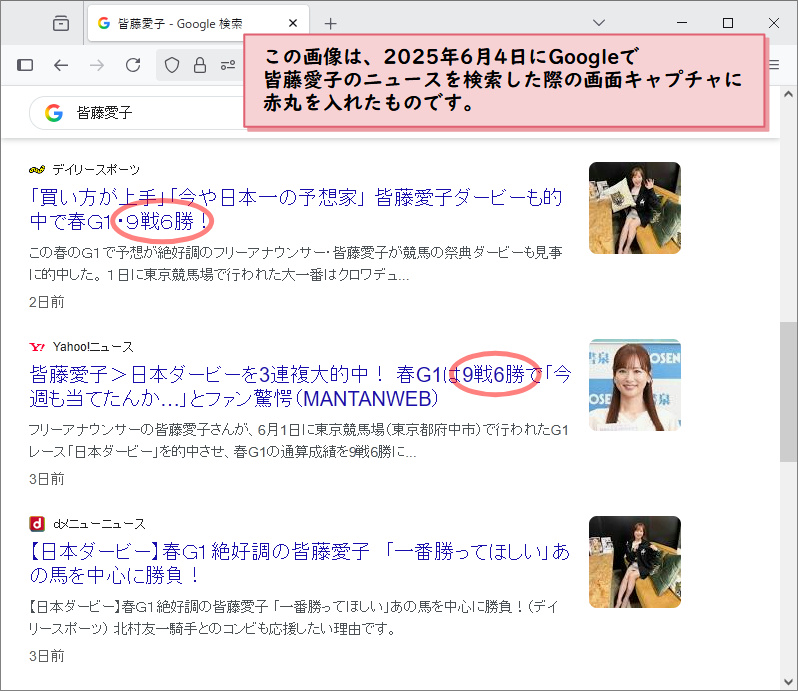Viewport: 798px width, 691px height.
Task: Click the scrollbar down arrow
Action: (x=788, y=682)
